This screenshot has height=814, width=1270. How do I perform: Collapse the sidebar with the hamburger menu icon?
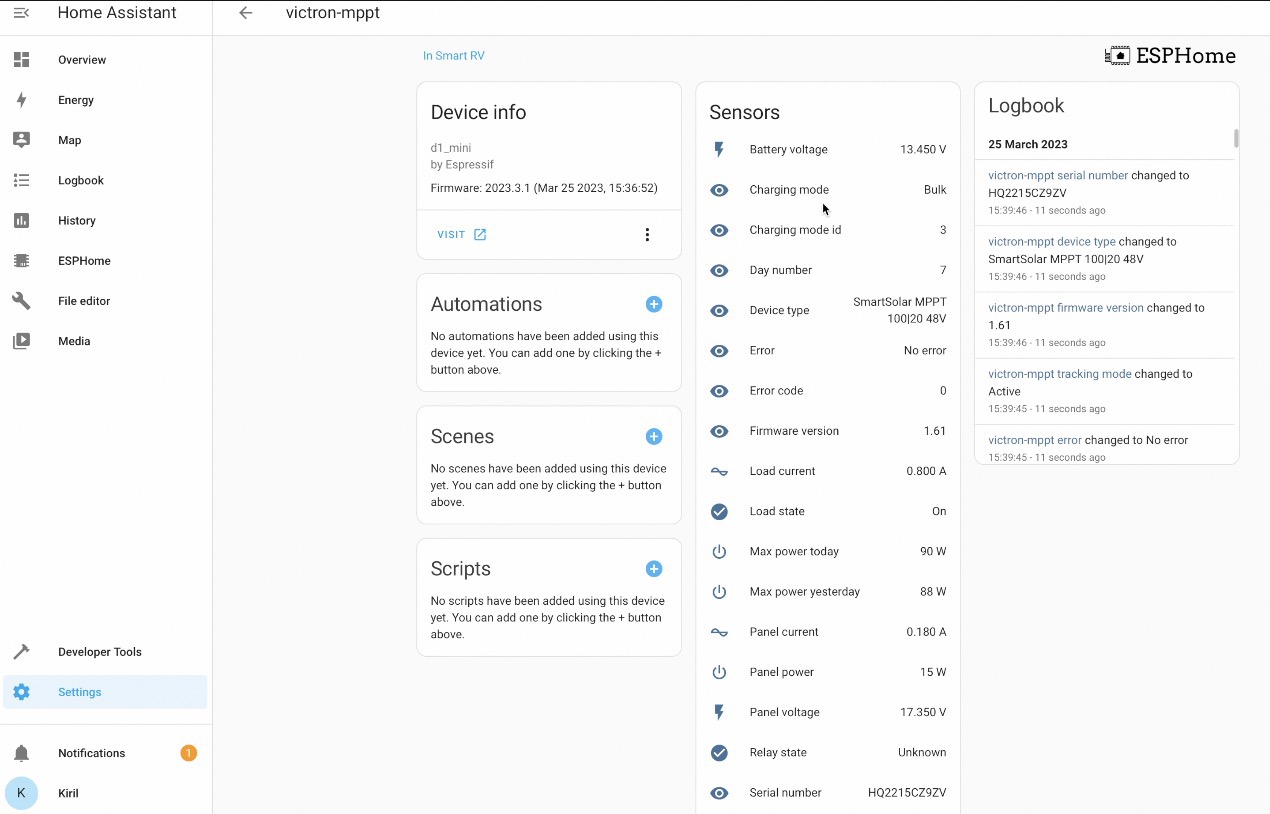pyautogui.click(x=21, y=13)
